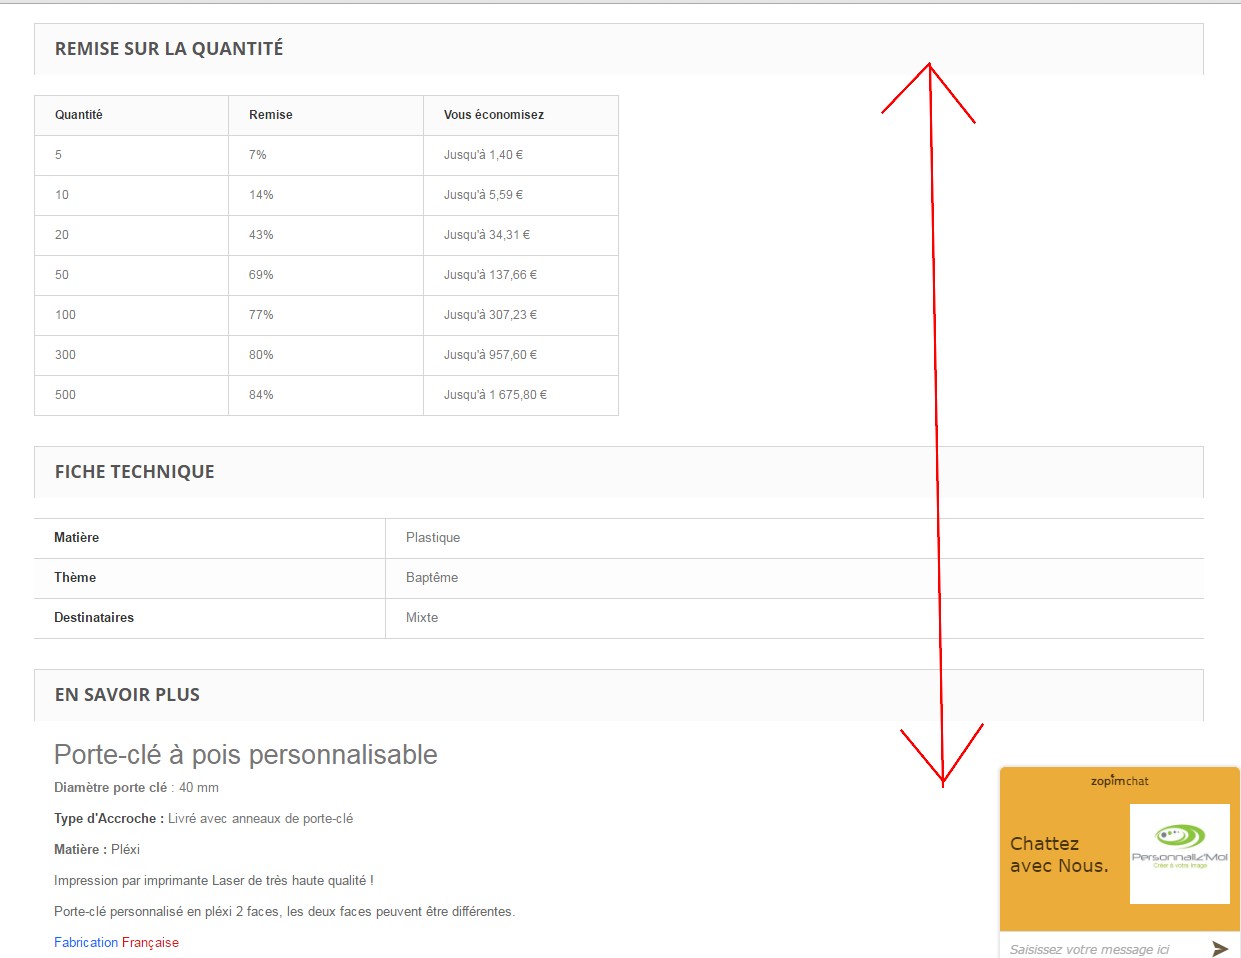
Task: Click the 'Plastique' value
Action: tap(433, 538)
